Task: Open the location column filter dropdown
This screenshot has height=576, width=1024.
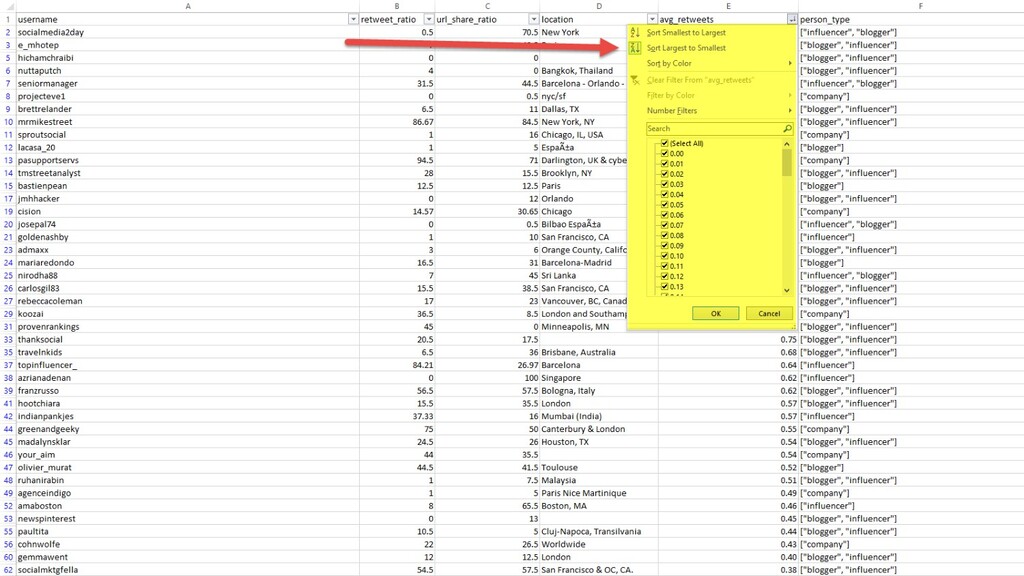Action: click(x=652, y=20)
